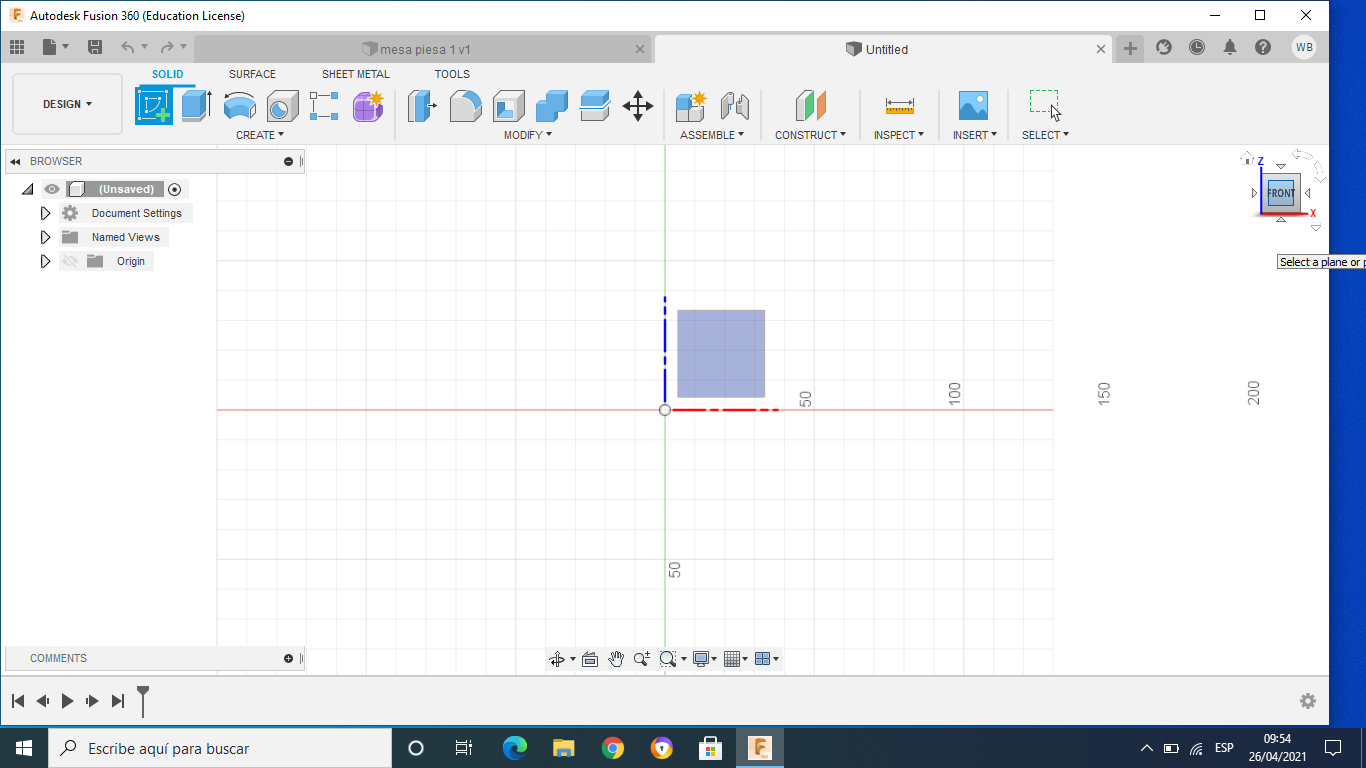Open the SELECT dropdown menu
The height and width of the screenshot is (768, 1366).
click(1045, 135)
